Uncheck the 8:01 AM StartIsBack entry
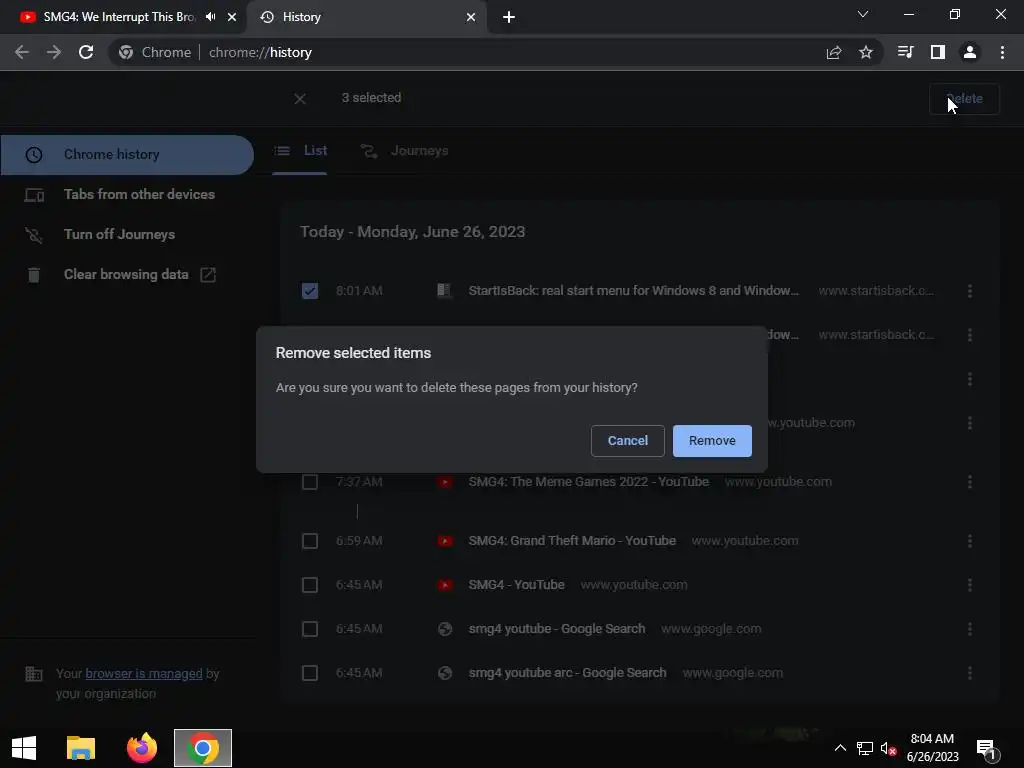Image resolution: width=1024 pixels, height=768 pixels. 310,291
